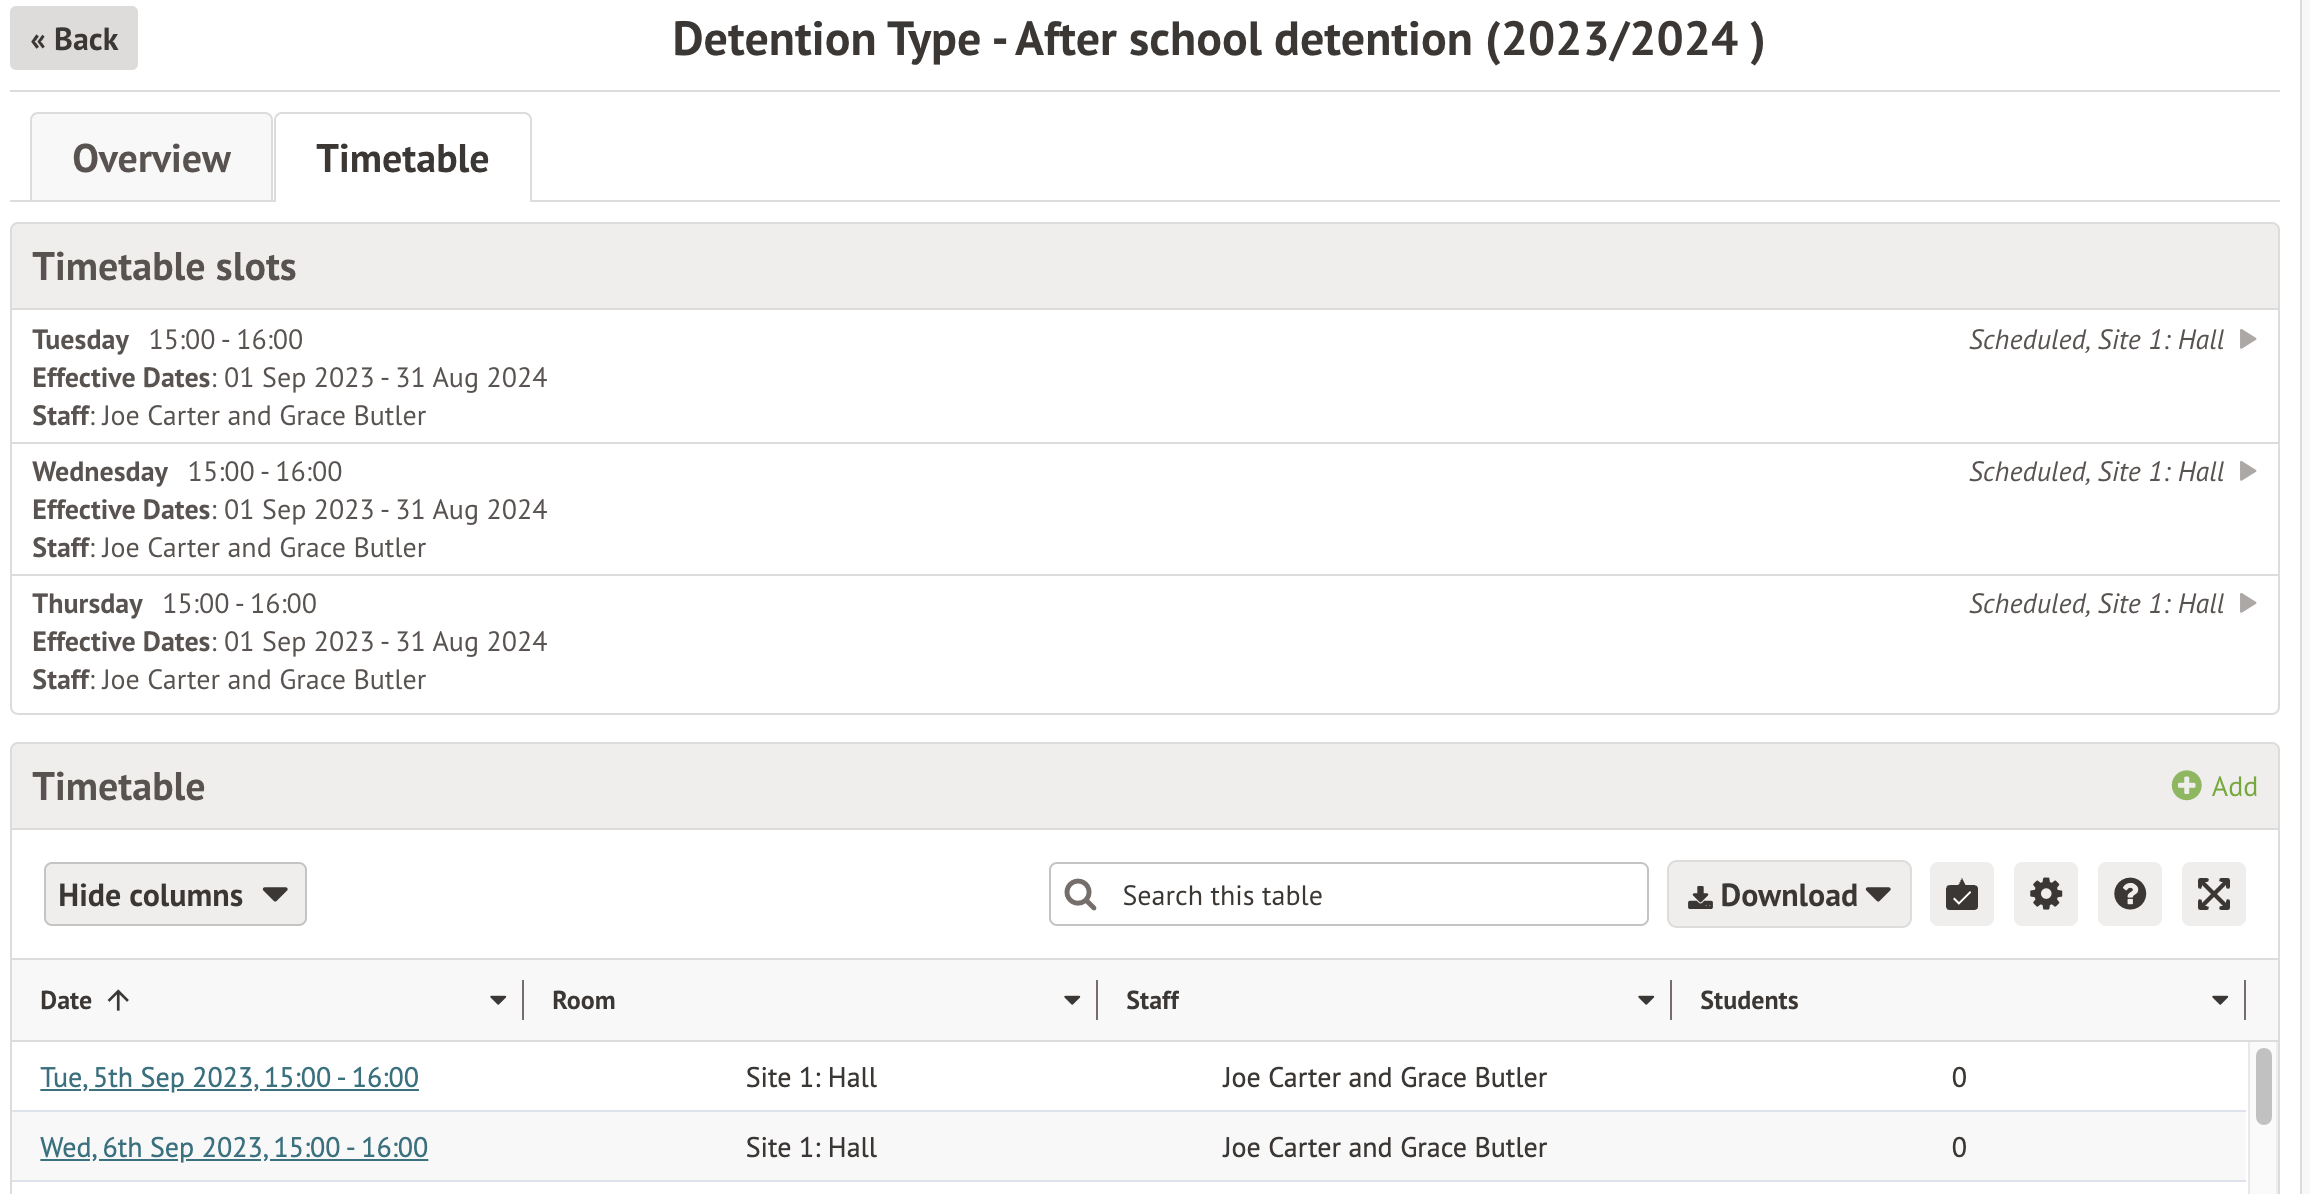The width and height of the screenshot is (2310, 1194).
Task: Switch to the Overview tab
Action: click(x=152, y=158)
